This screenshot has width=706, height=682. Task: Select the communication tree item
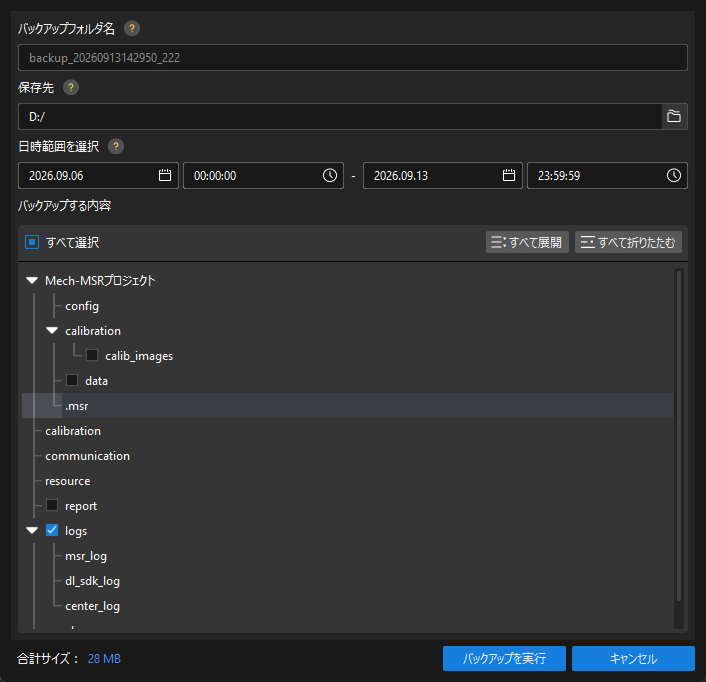[87, 456]
